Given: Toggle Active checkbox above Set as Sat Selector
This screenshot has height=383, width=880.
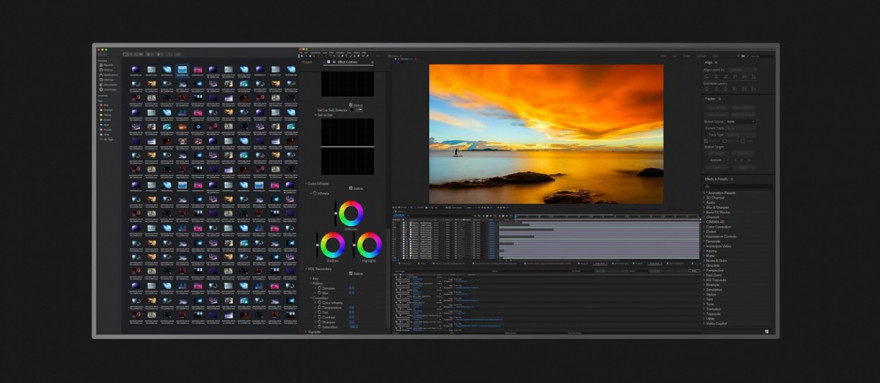Looking at the screenshot, I should 351,105.
